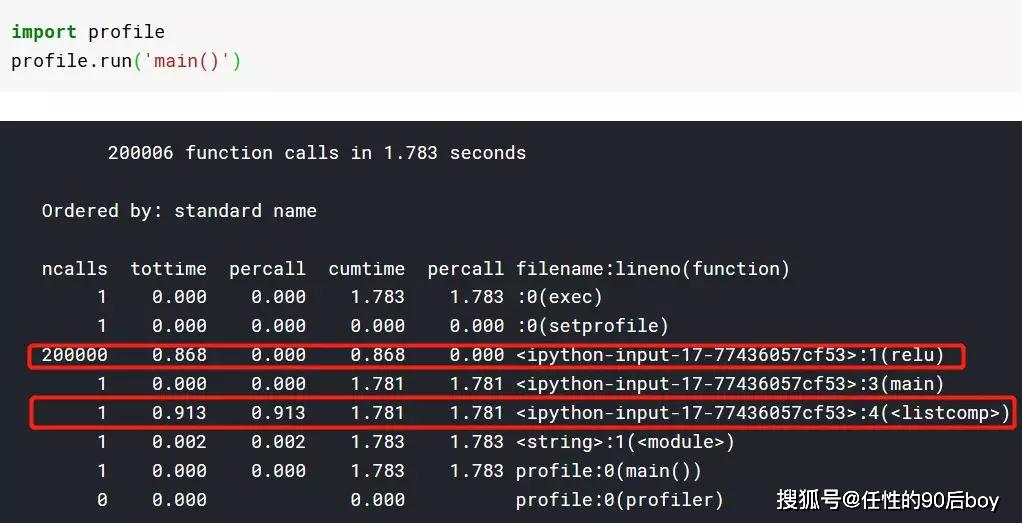Image resolution: width=1022 pixels, height=523 pixels.
Task: Click the highlighted relu row
Action: 496,355
